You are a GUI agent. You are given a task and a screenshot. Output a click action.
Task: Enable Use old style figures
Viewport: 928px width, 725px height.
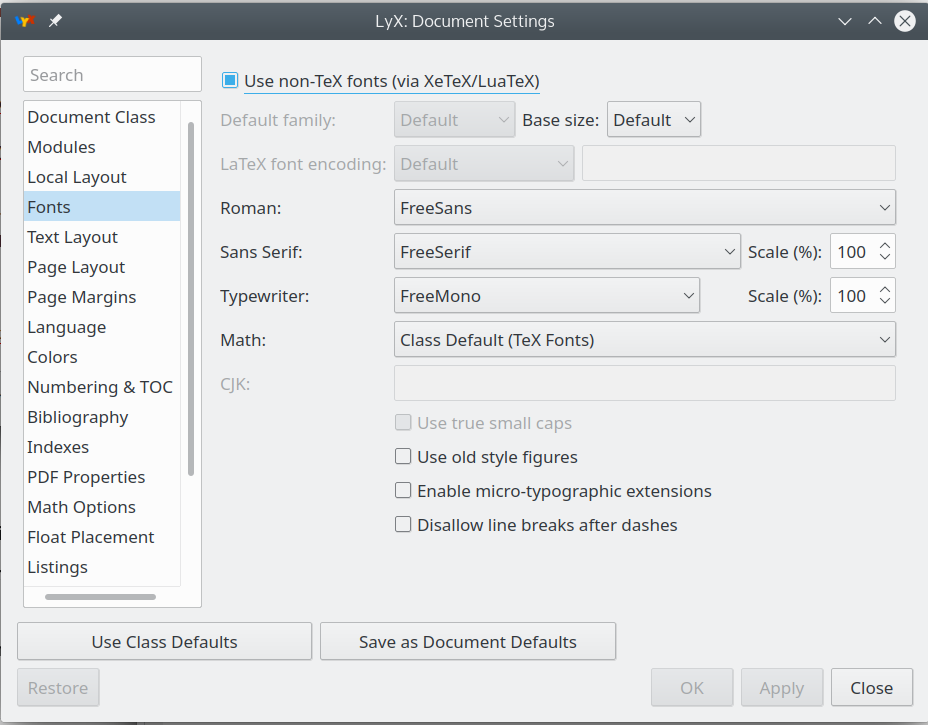tap(403, 457)
